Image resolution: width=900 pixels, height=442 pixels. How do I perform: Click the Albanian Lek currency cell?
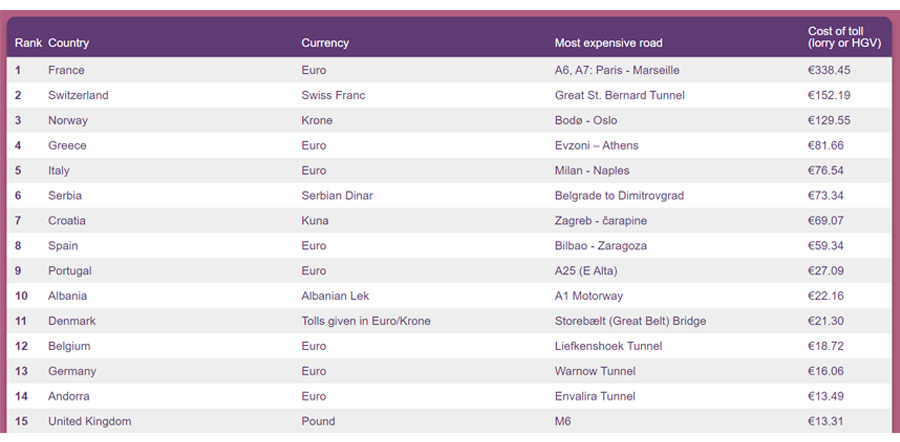click(x=335, y=296)
